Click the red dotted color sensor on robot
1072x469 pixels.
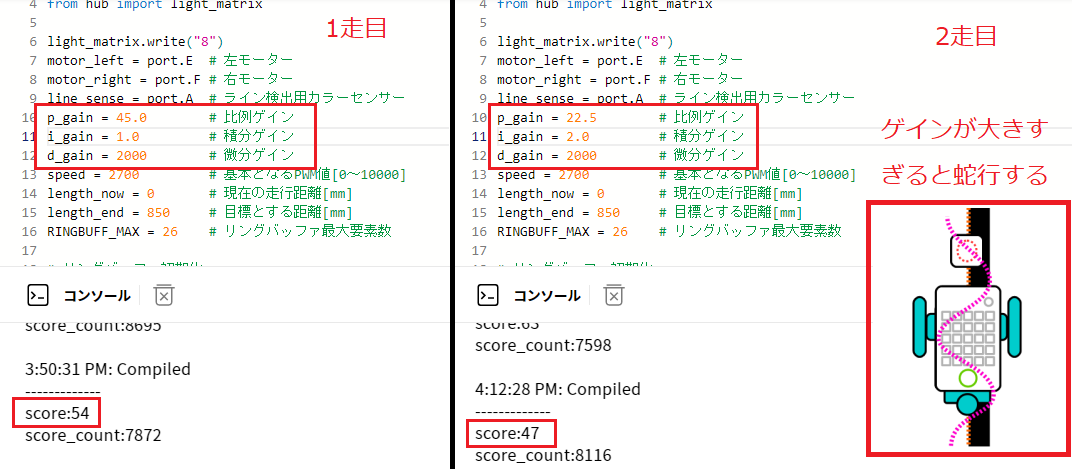(x=967, y=250)
